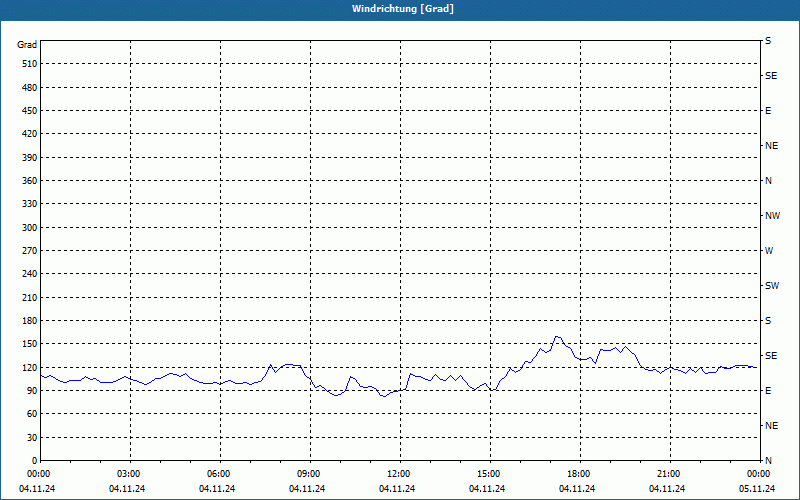
Task: Click the wind direction peak near 17:15
Action: coord(557,337)
